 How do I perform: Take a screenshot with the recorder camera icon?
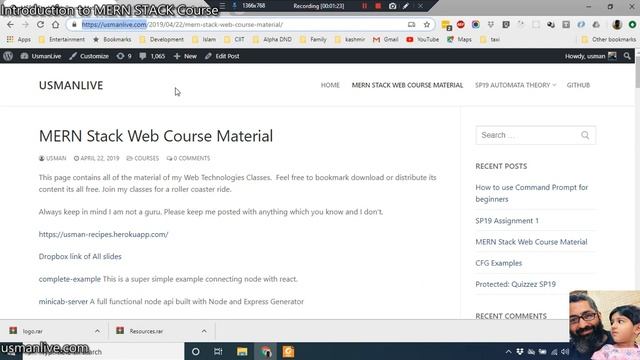coord(392,6)
